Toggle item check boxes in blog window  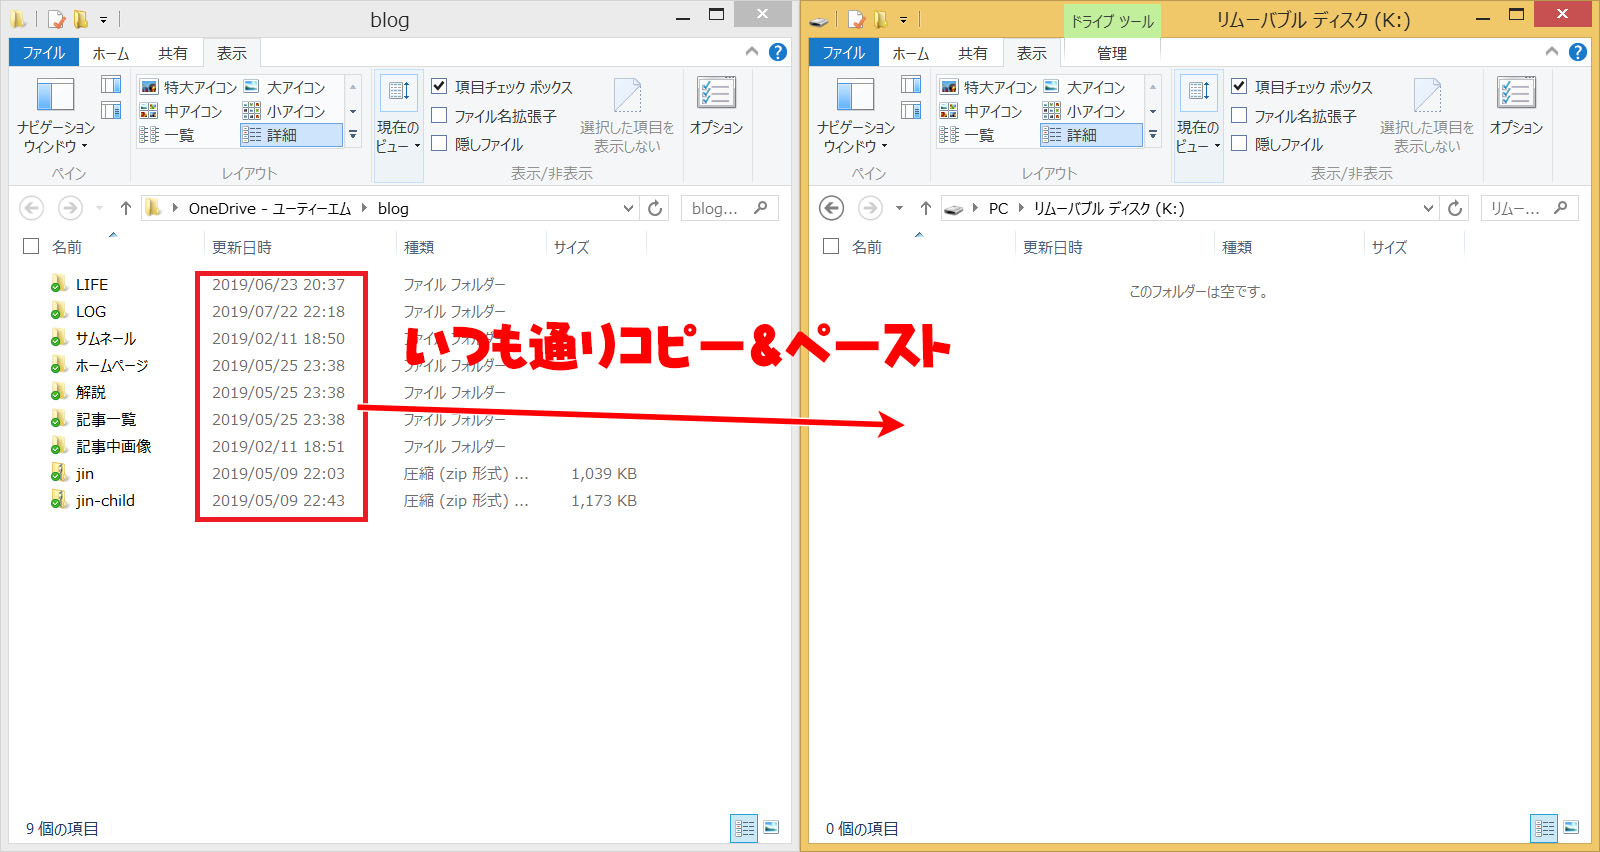439,87
